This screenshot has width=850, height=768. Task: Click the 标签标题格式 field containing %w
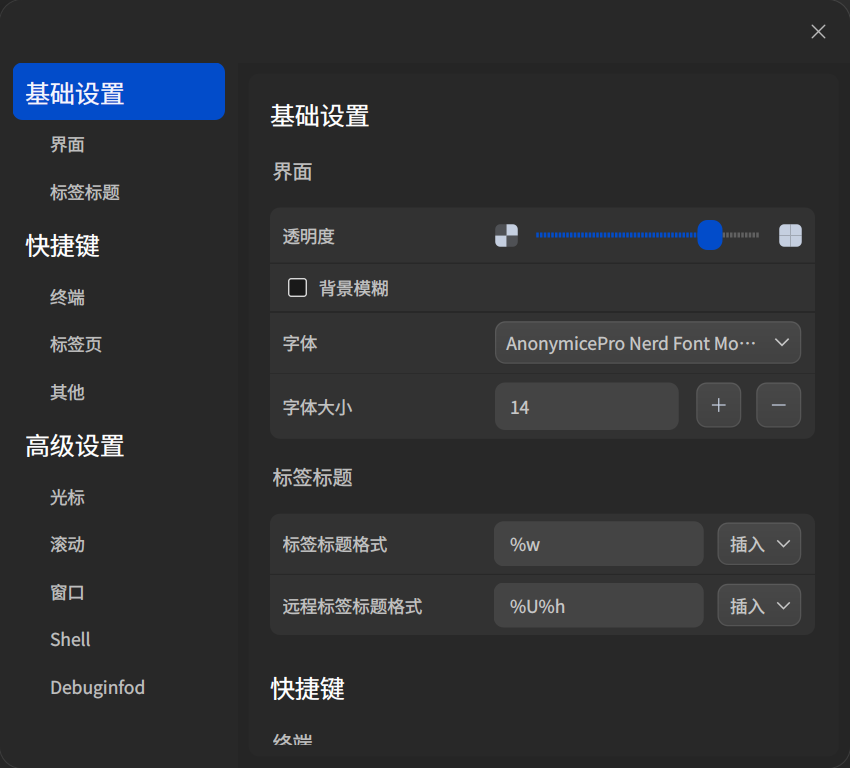[598, 544]
